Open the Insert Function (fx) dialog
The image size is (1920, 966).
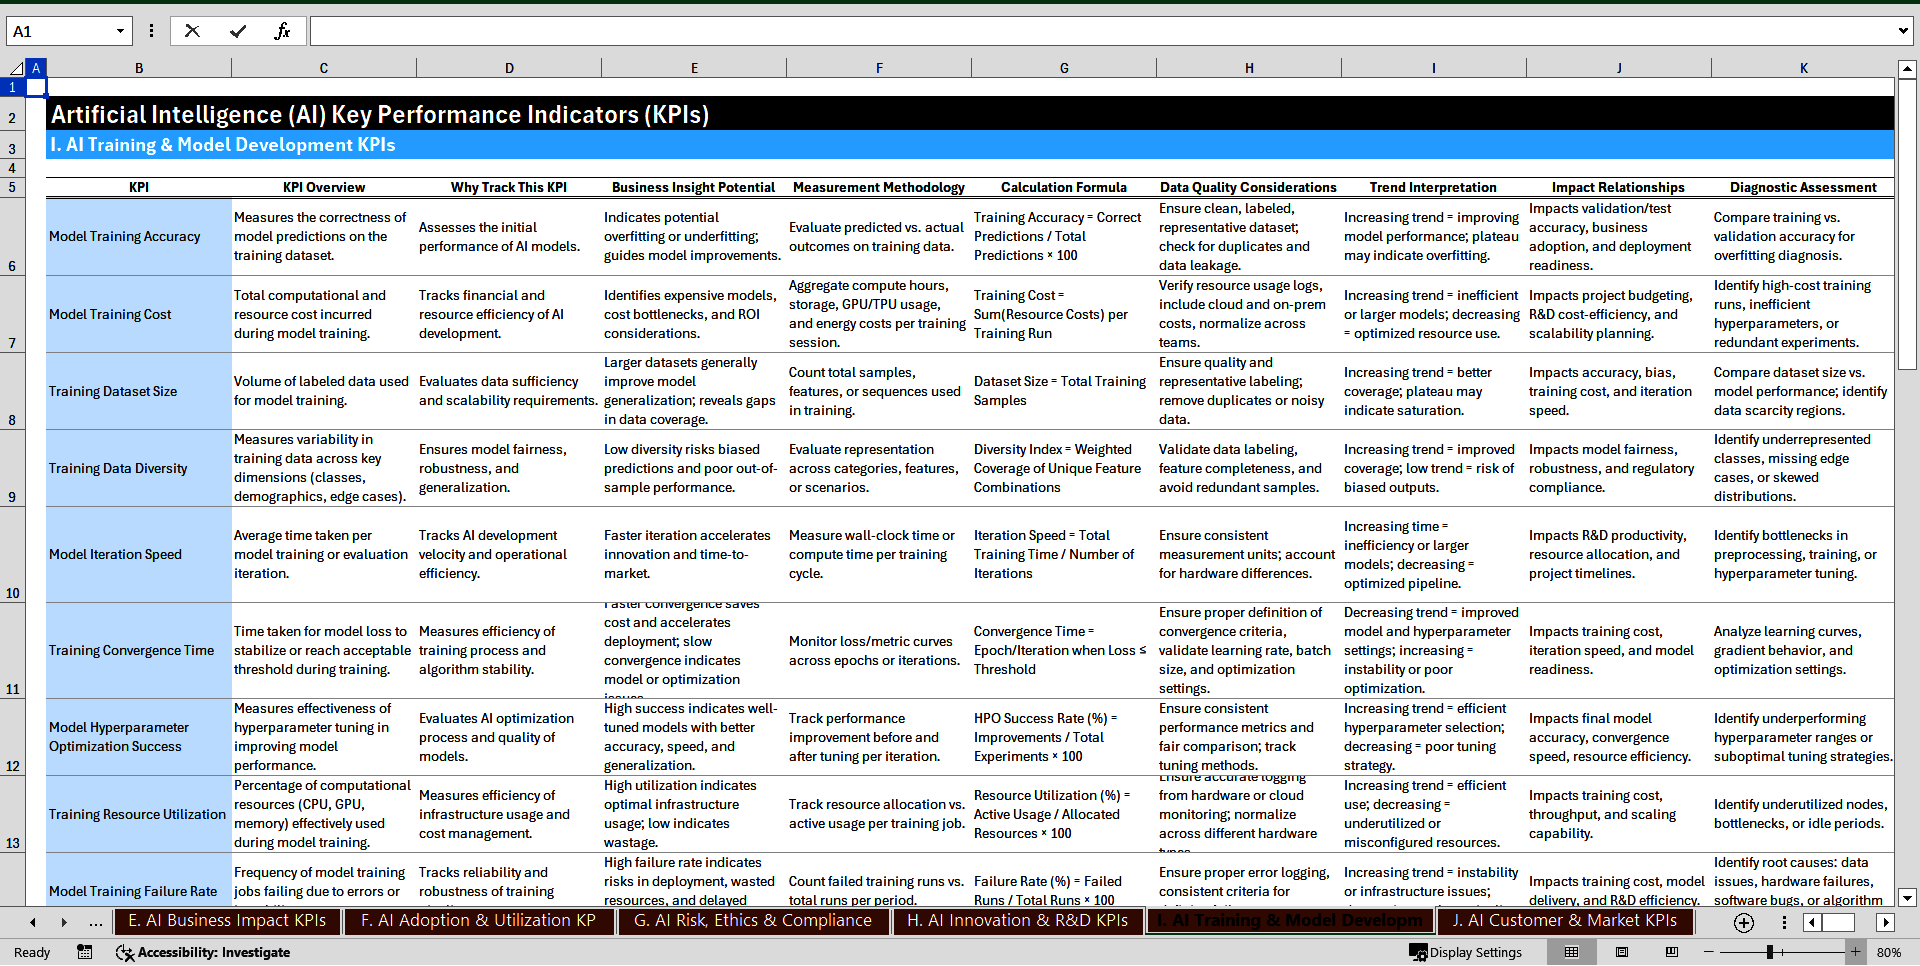tap(283, 30)
